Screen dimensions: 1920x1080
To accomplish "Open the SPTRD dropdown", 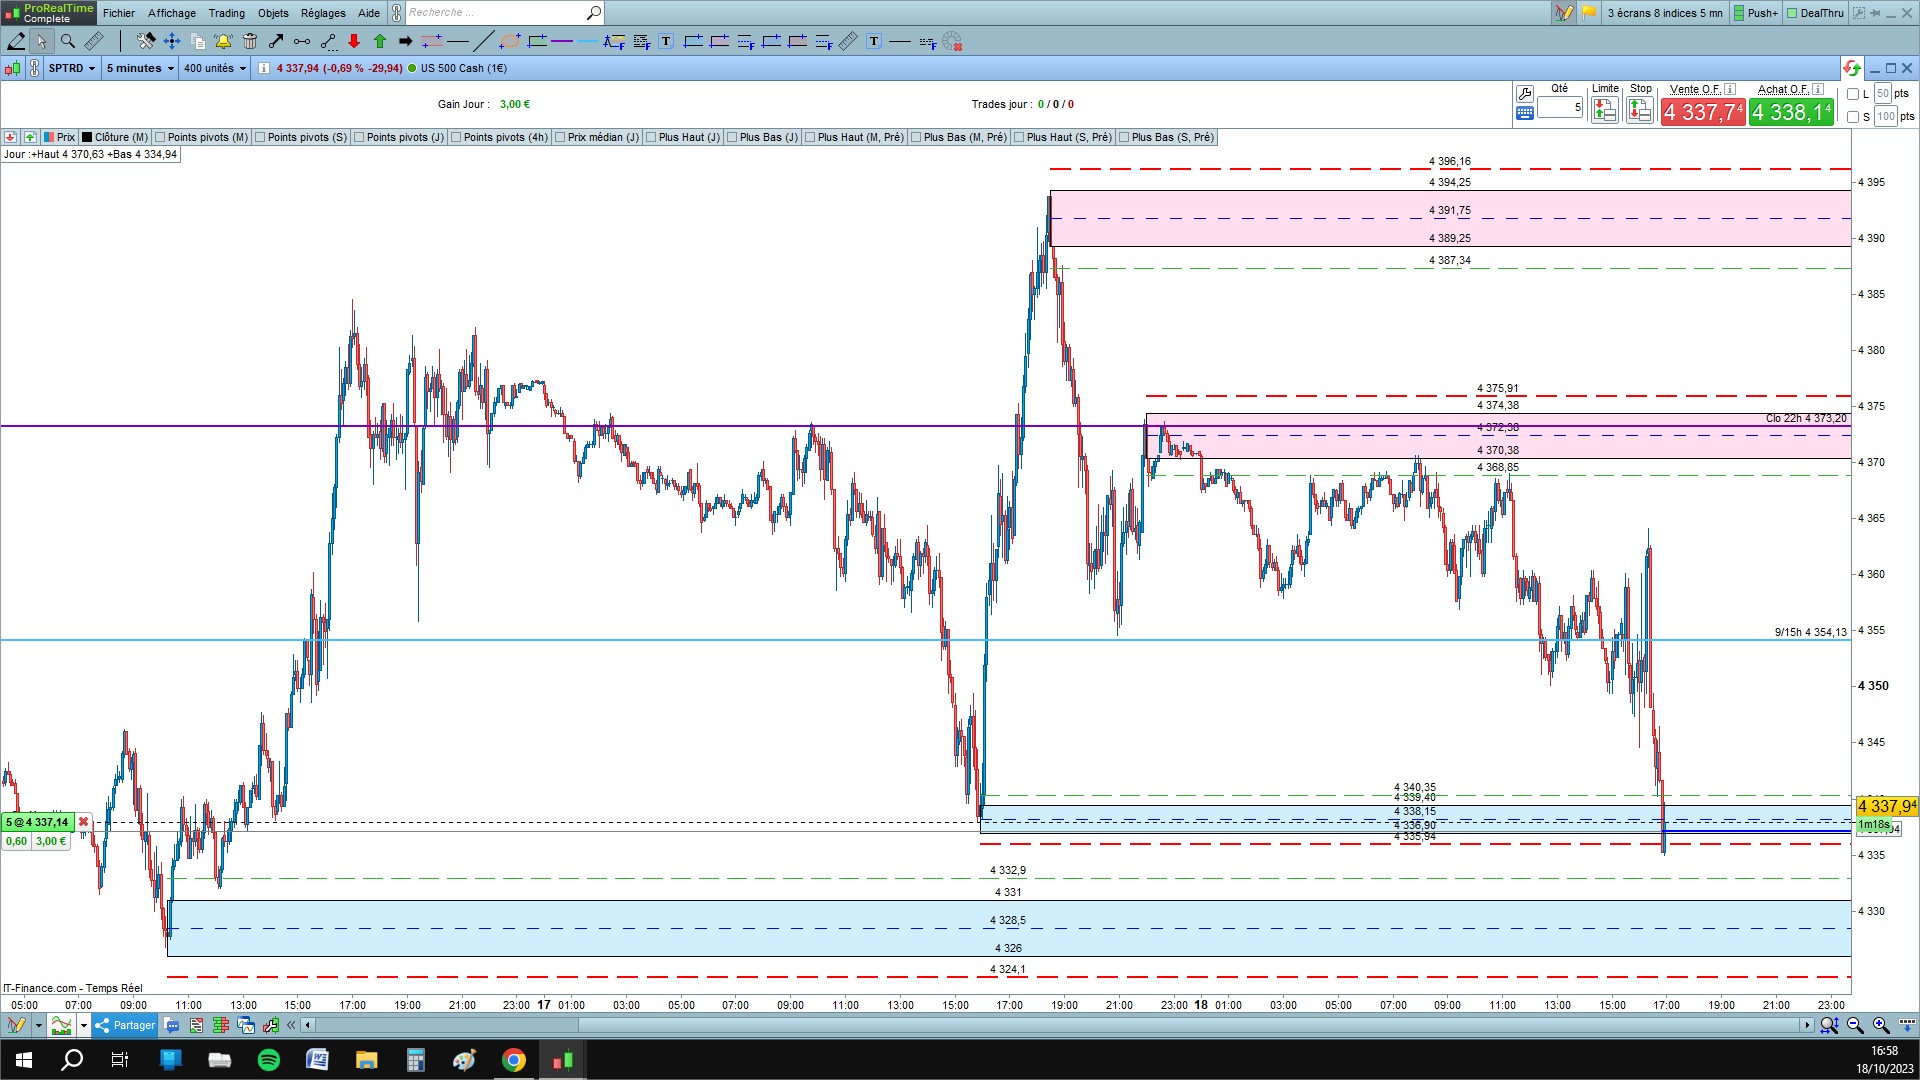I will pyautogui.click(x=72, y=68).
